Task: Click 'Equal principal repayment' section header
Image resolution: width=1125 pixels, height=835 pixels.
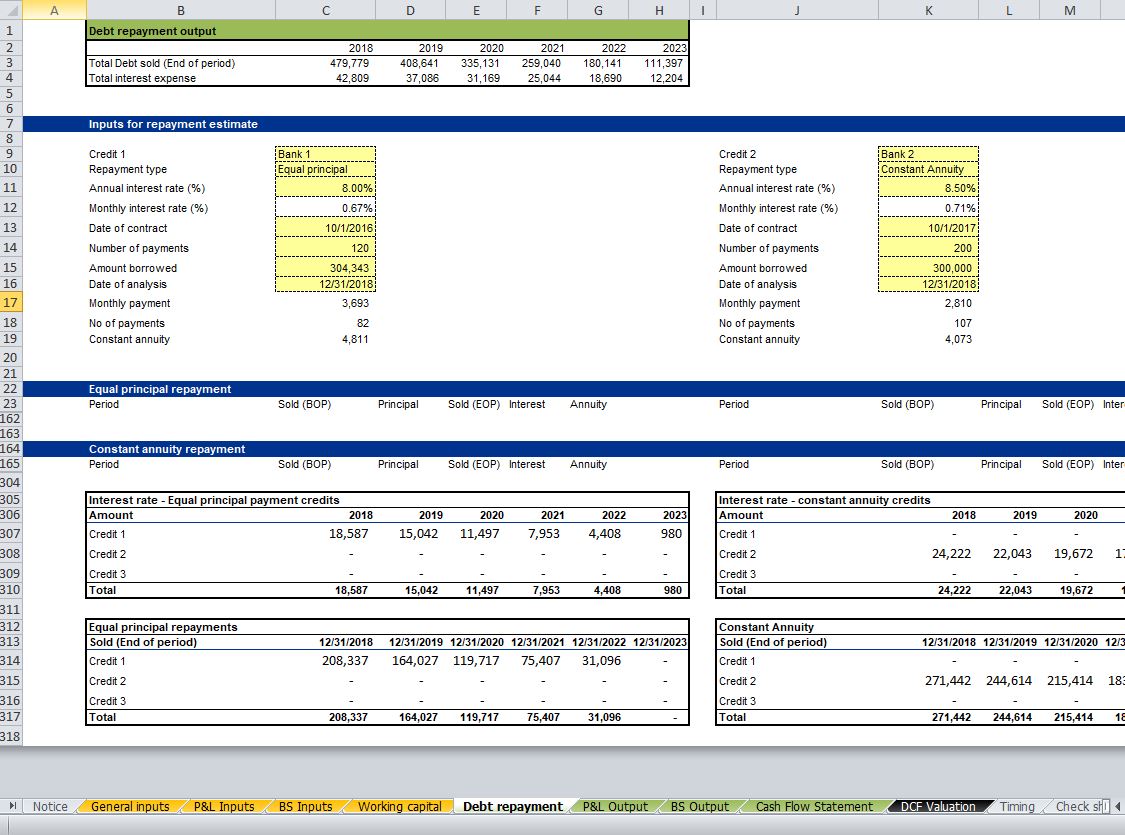Action: [x=160, y=389]
